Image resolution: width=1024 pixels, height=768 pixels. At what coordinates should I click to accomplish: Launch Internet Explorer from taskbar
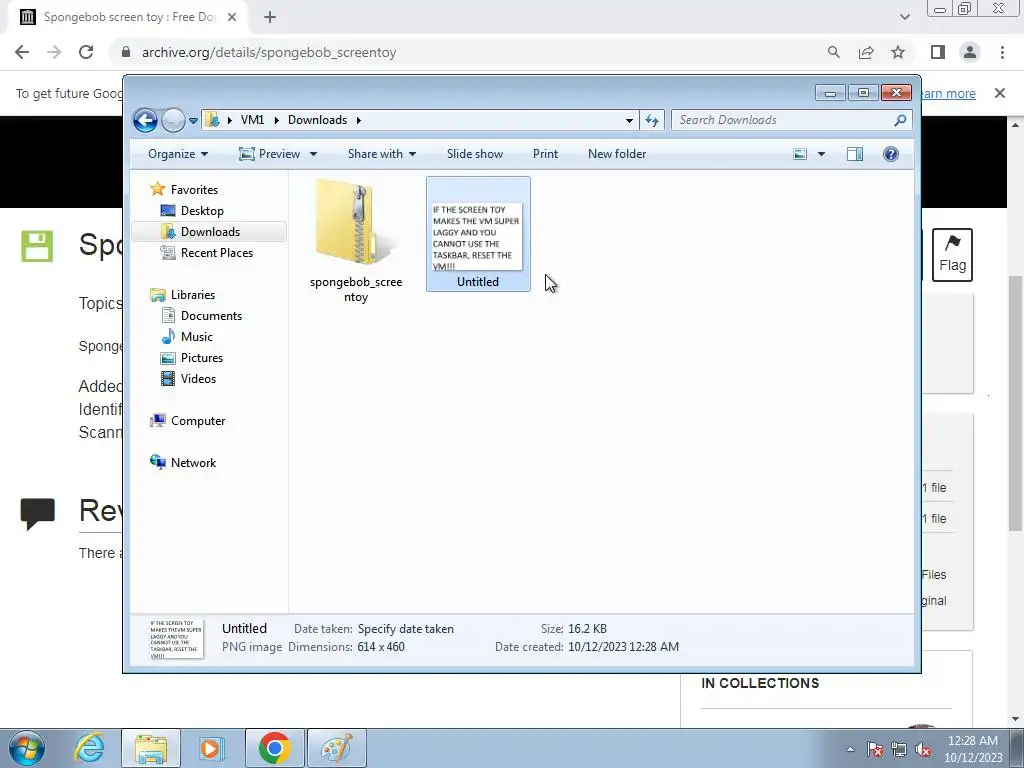(89, 748)
